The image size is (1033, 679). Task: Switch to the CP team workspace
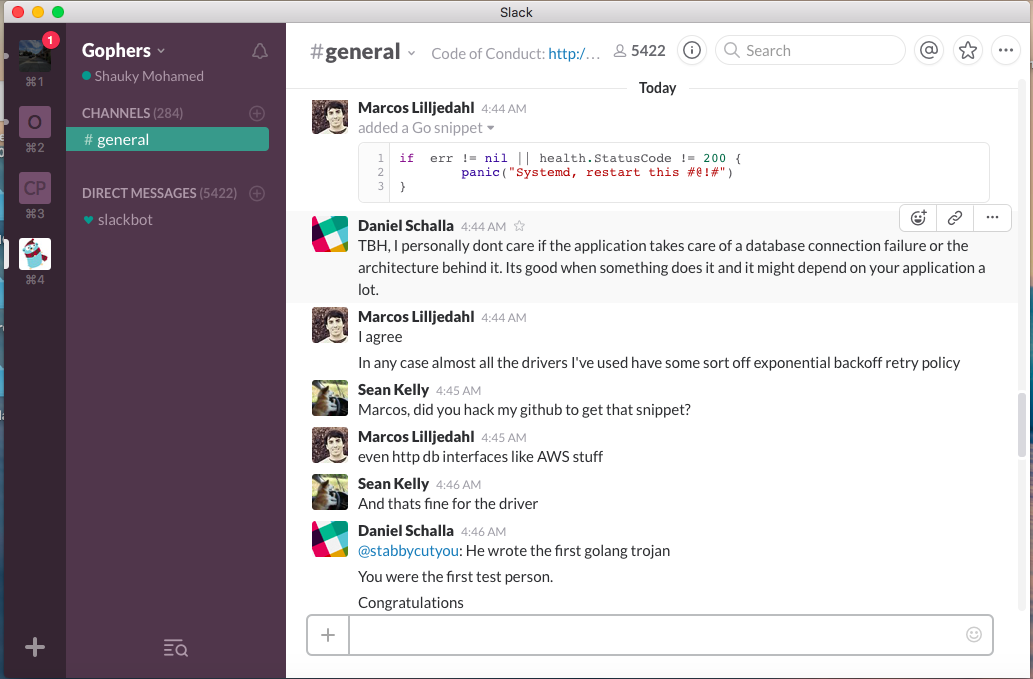coord(35,188)
